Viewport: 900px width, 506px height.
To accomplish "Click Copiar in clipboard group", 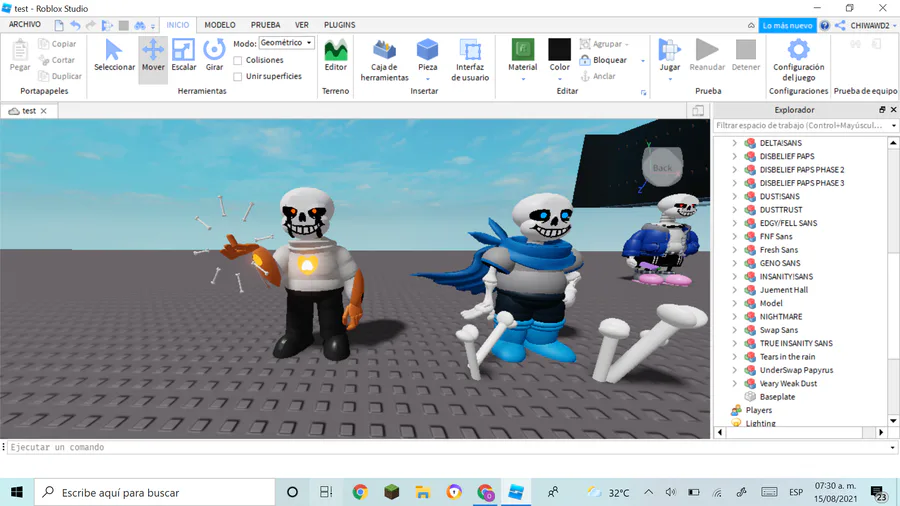I will [x=57, y=44].
